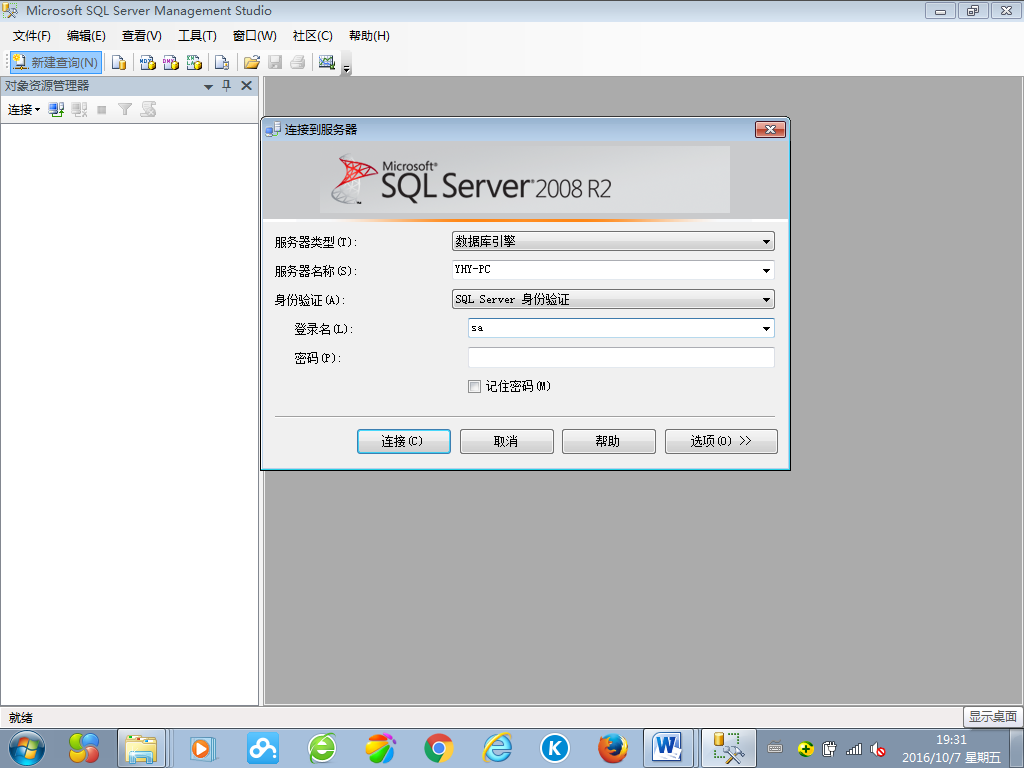This screenshot has width=1024, height=768.
Task: Click the Open File folder icon
Action: coord(251,63)
